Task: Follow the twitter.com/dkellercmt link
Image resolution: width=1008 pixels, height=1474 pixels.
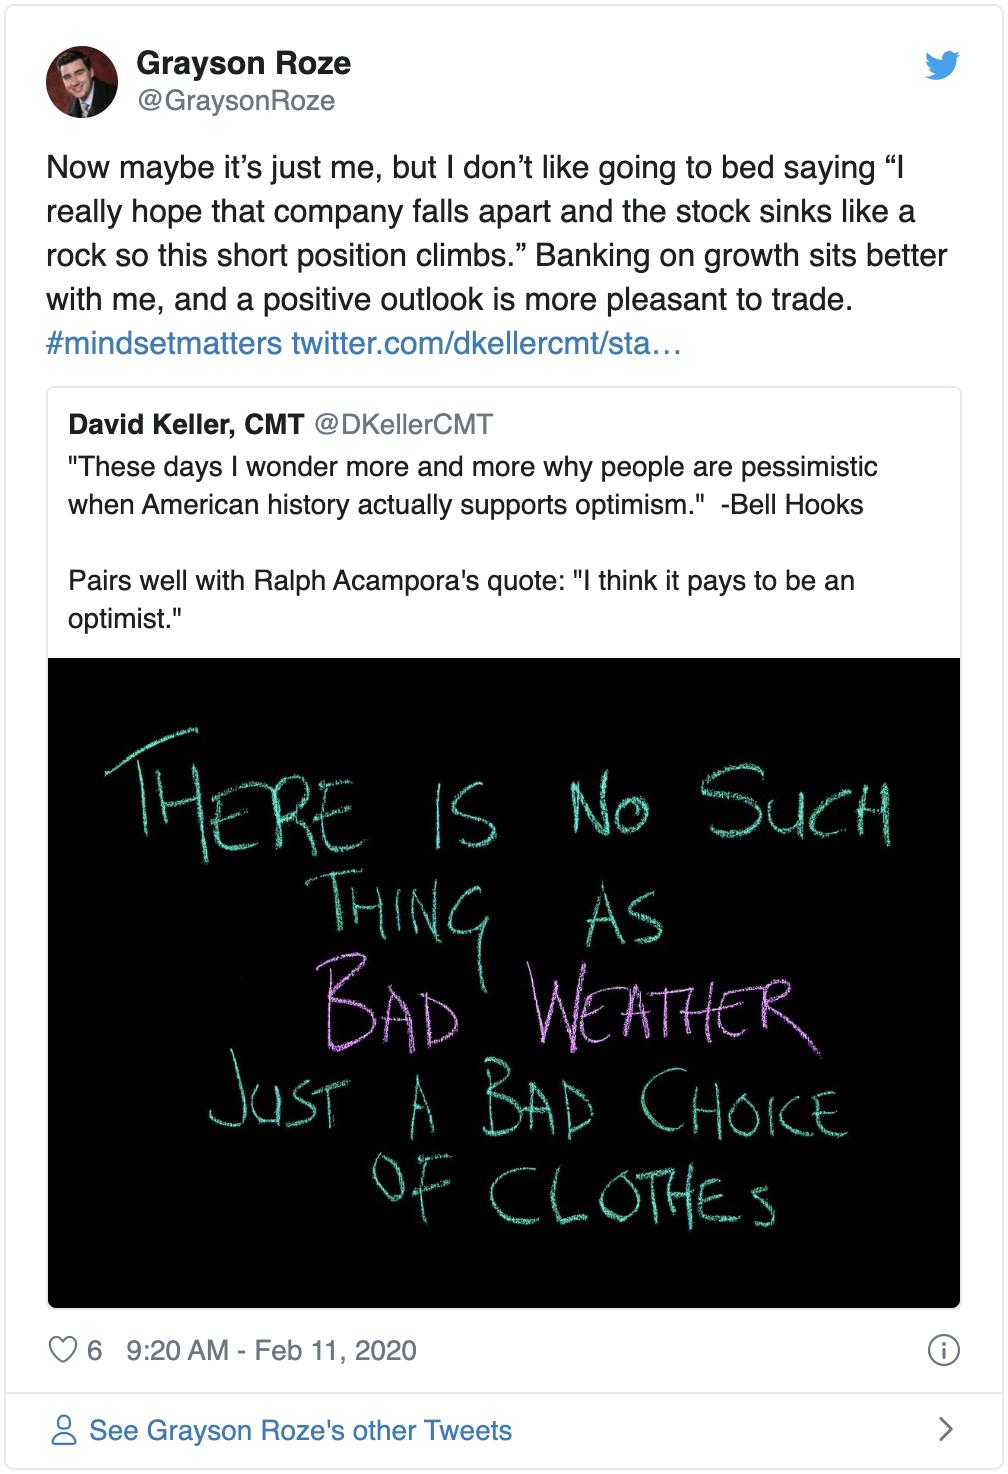Action: pos(486,345)
